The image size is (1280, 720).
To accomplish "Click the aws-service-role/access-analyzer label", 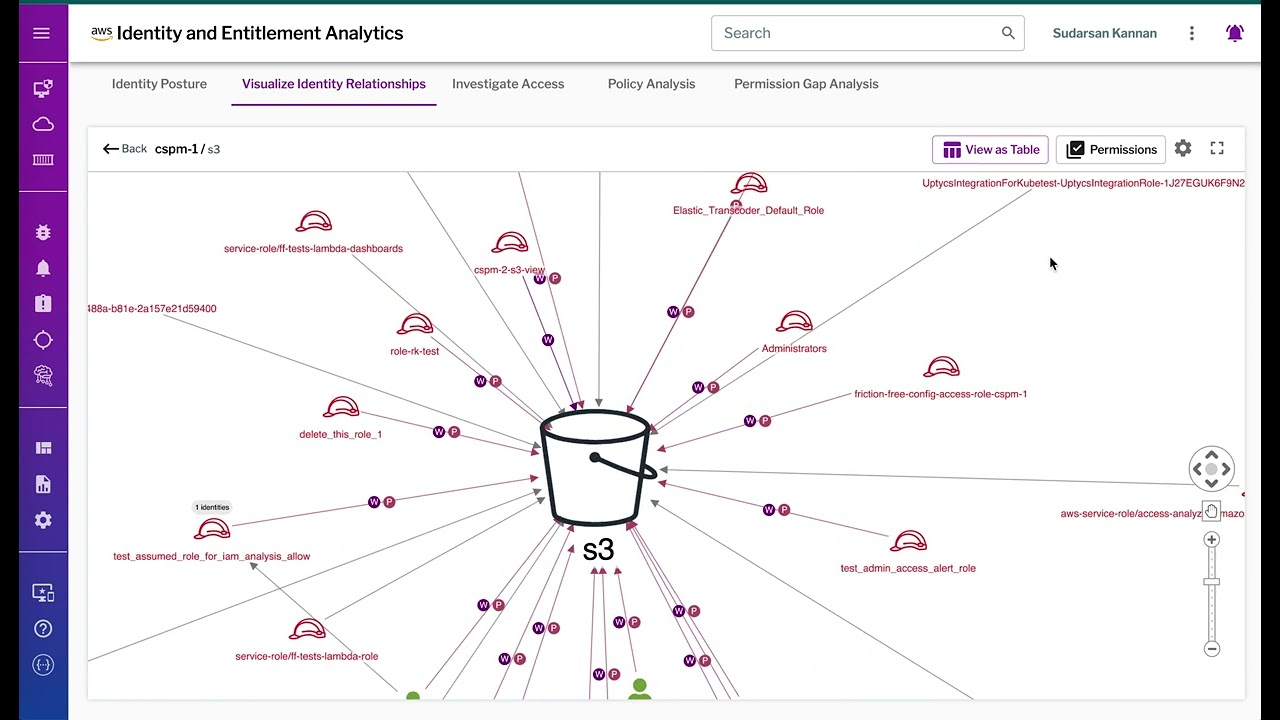I will coord(1152,513).
